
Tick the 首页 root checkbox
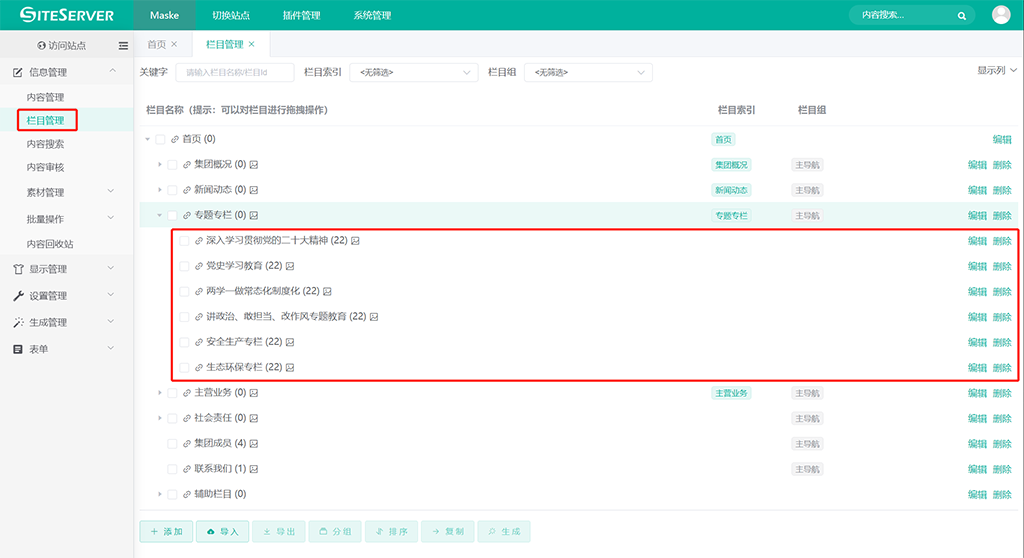click(160, 140)
